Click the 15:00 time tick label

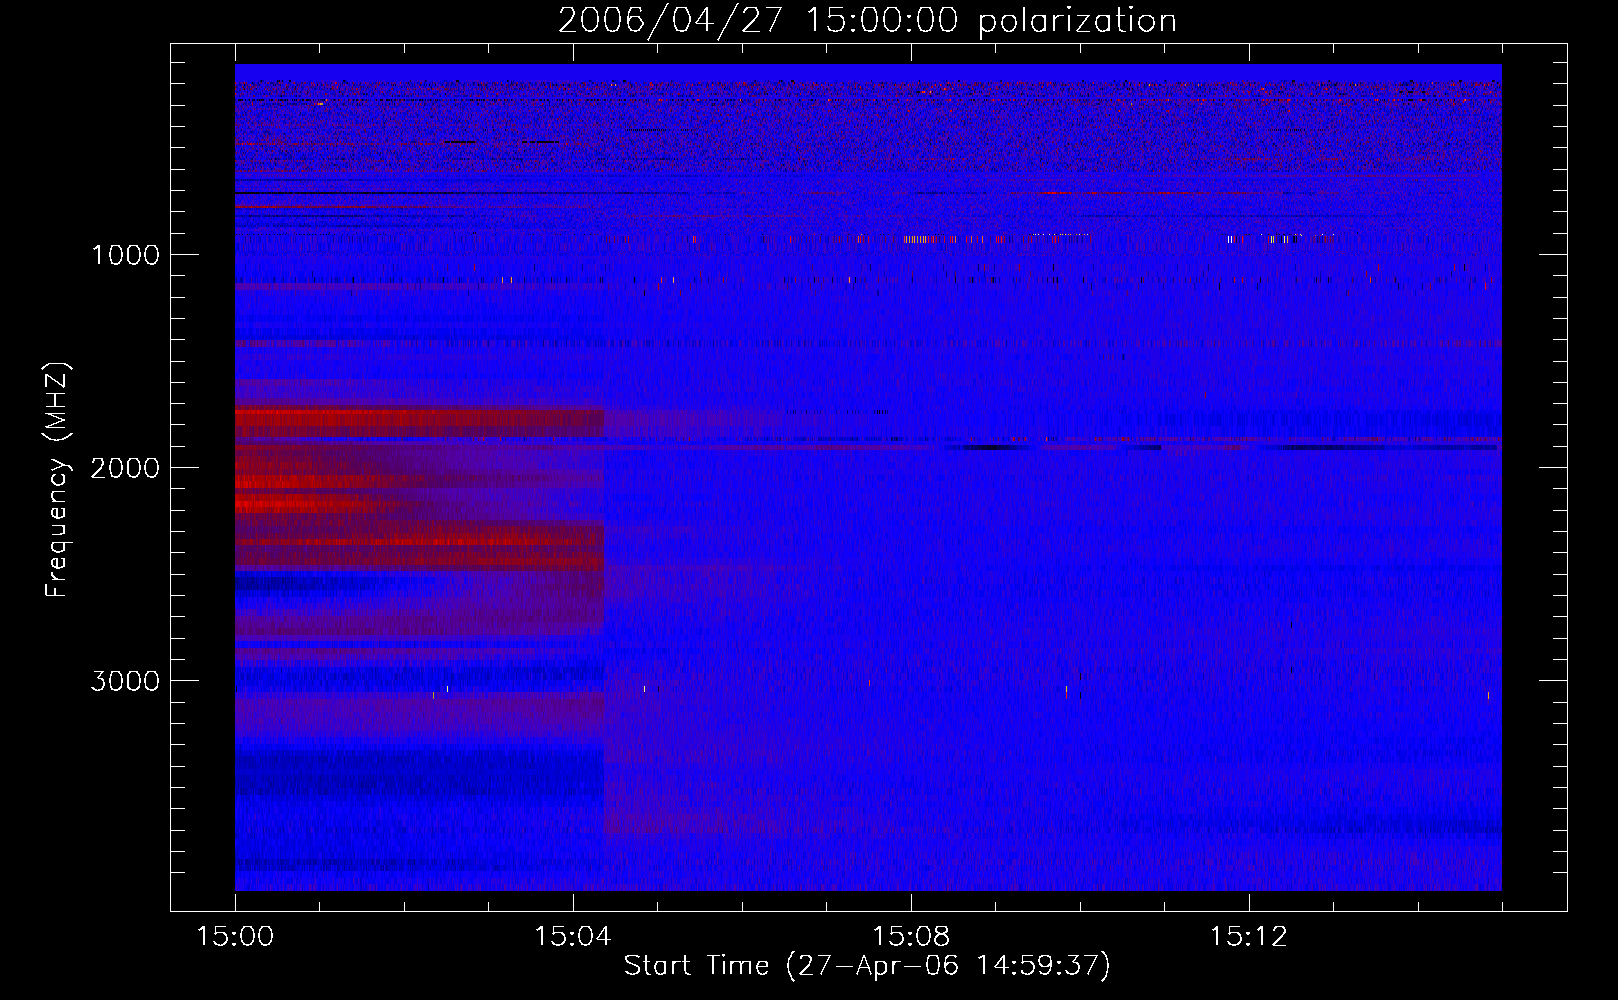[235, 936]
